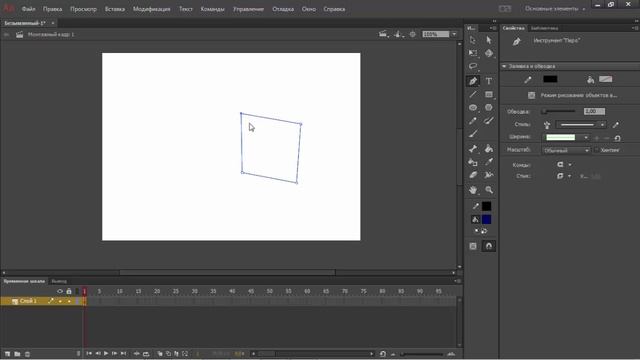This screenshot has height=360, width=640.
Task: Select the Eyedropper tool
Action: point(489,162)
